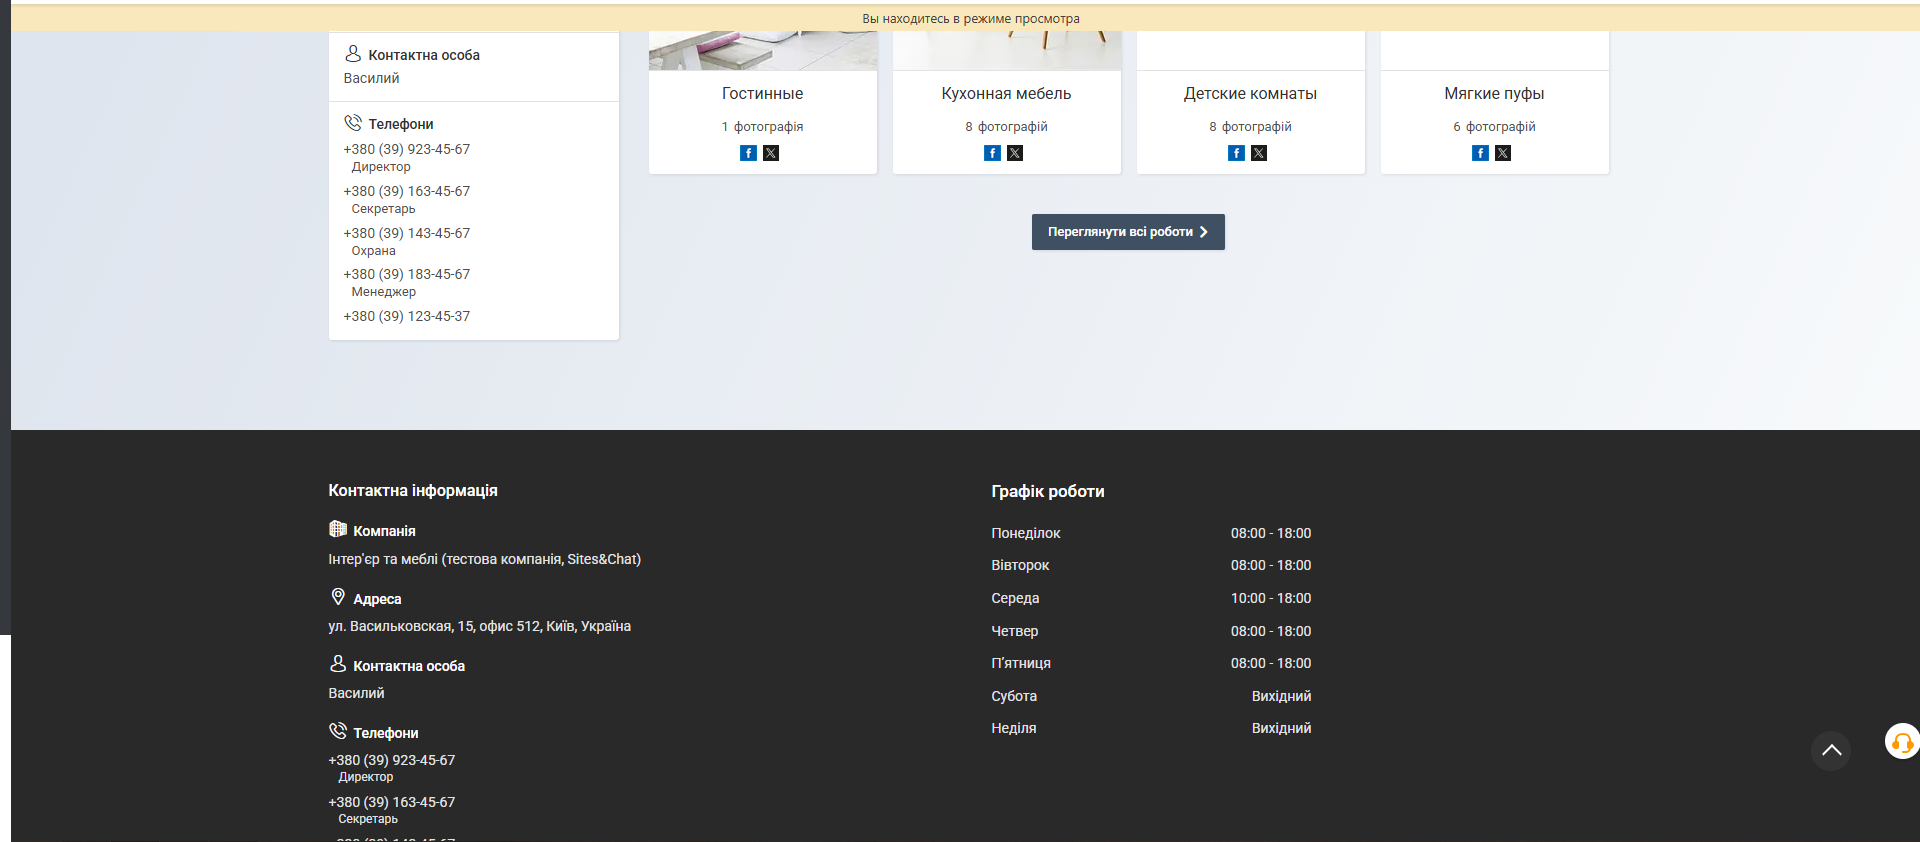This screenshot has width=1920, height=842.
Task: Share Детские комнаты album on X
Action: [1259, 153]
